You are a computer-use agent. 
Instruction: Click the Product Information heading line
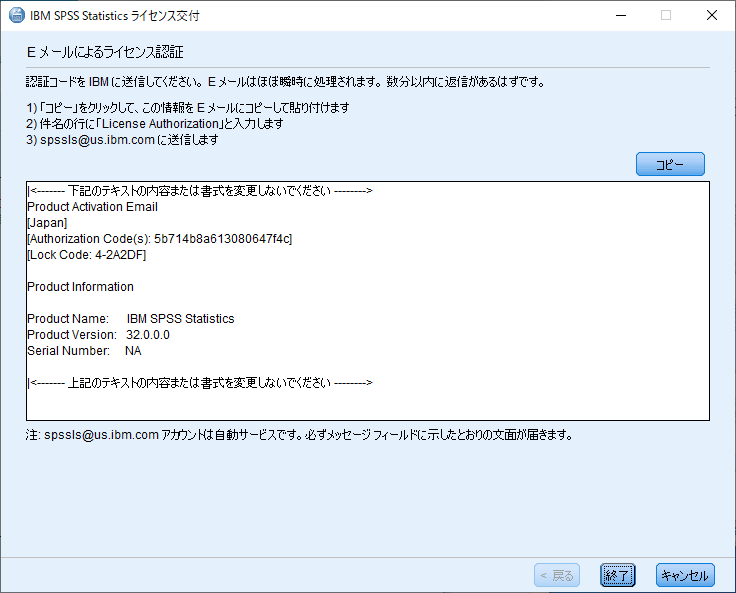point(80,287)
